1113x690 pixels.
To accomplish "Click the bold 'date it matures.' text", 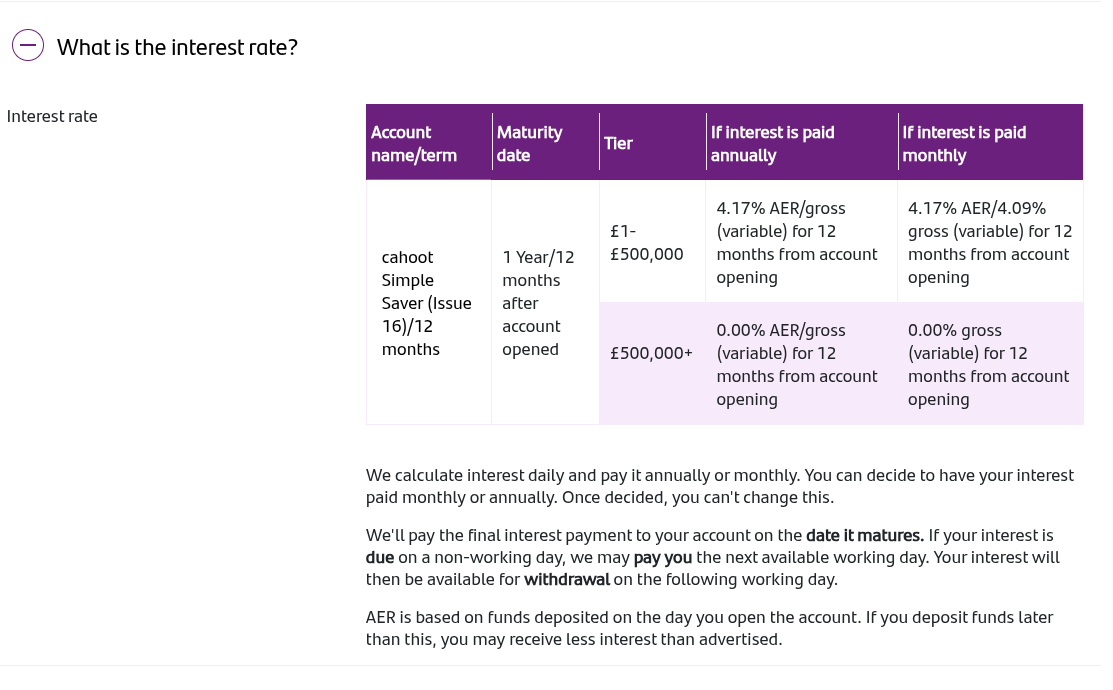I will point(865,535).
